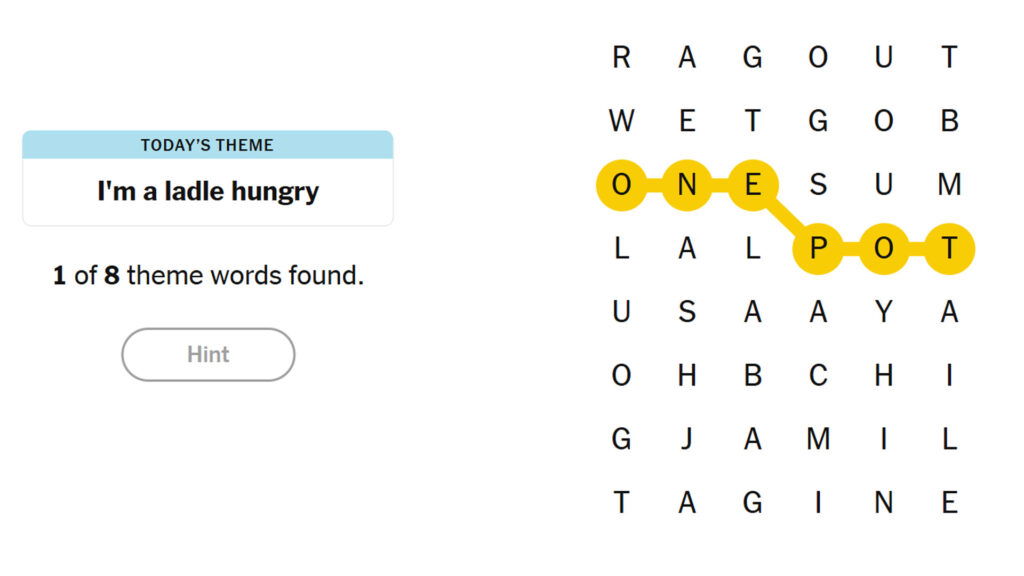Click the letter J tile

coord(687,438)
